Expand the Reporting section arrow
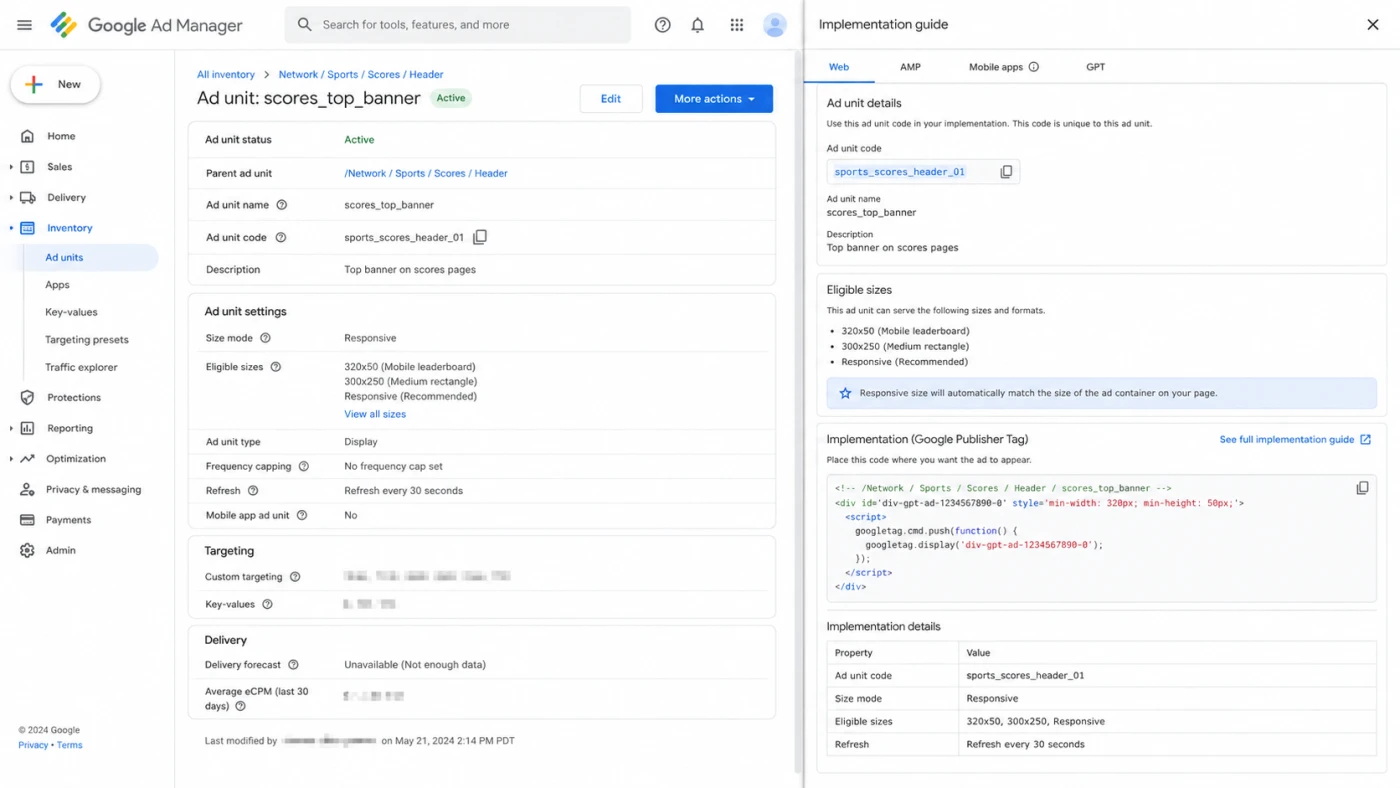The width and height of the screenshot is (1400, 788). tap(11, 428)
